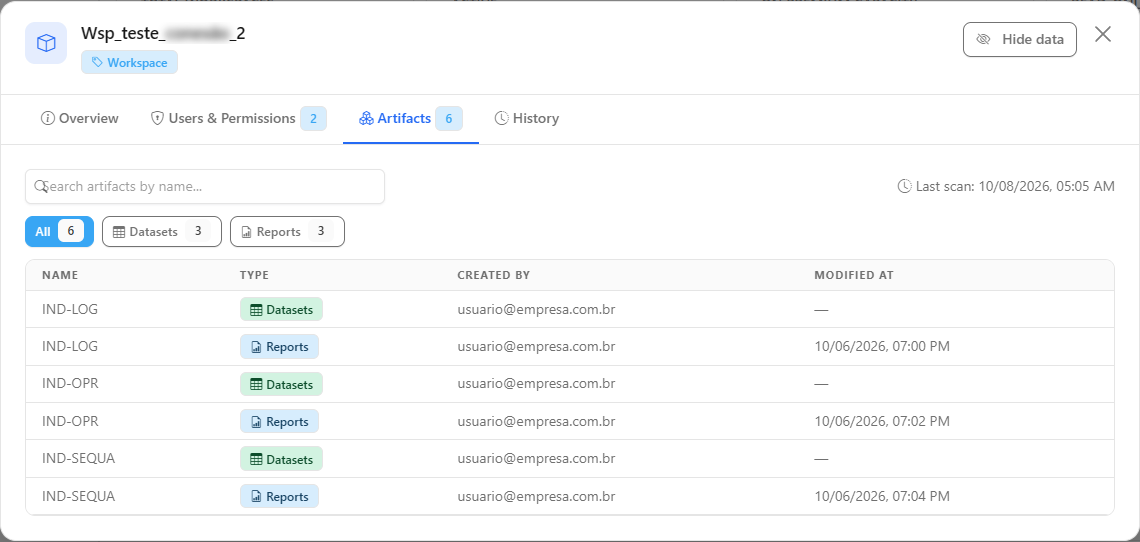Click the Artifacts count badge 6

pyautogui.click(x=449, y=119)
